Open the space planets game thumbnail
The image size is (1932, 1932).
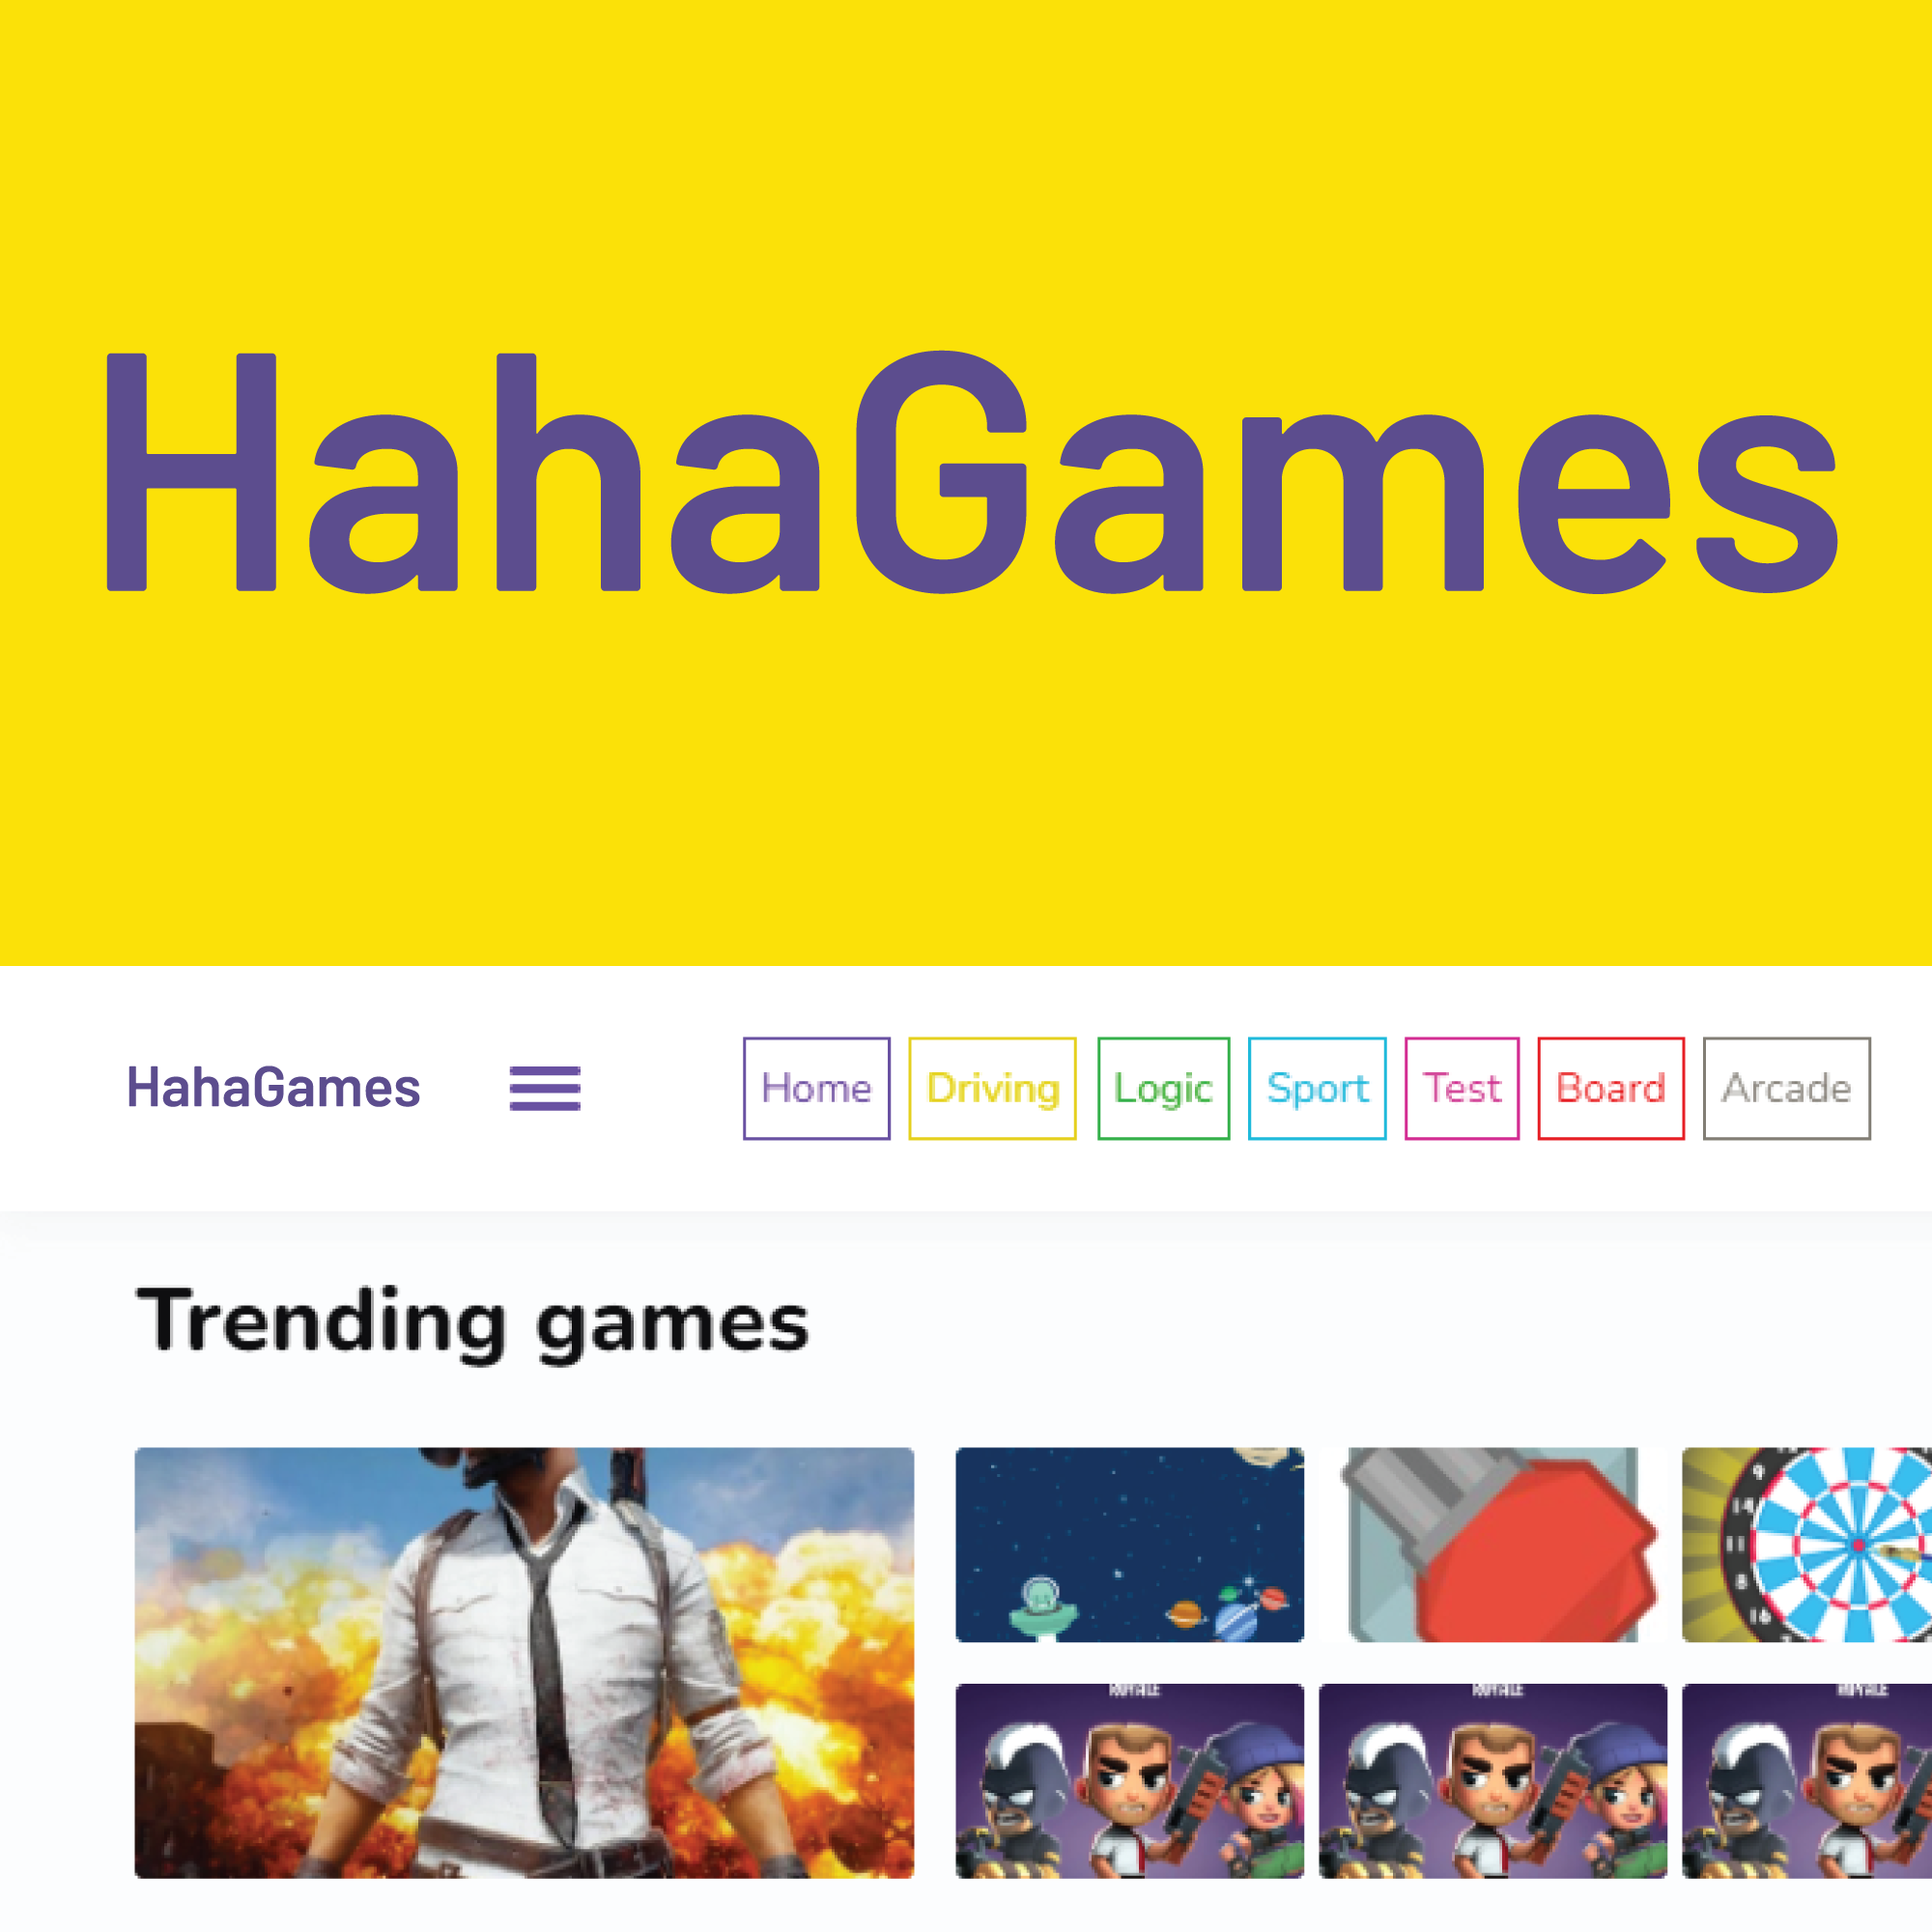tap(1130, 1545)
